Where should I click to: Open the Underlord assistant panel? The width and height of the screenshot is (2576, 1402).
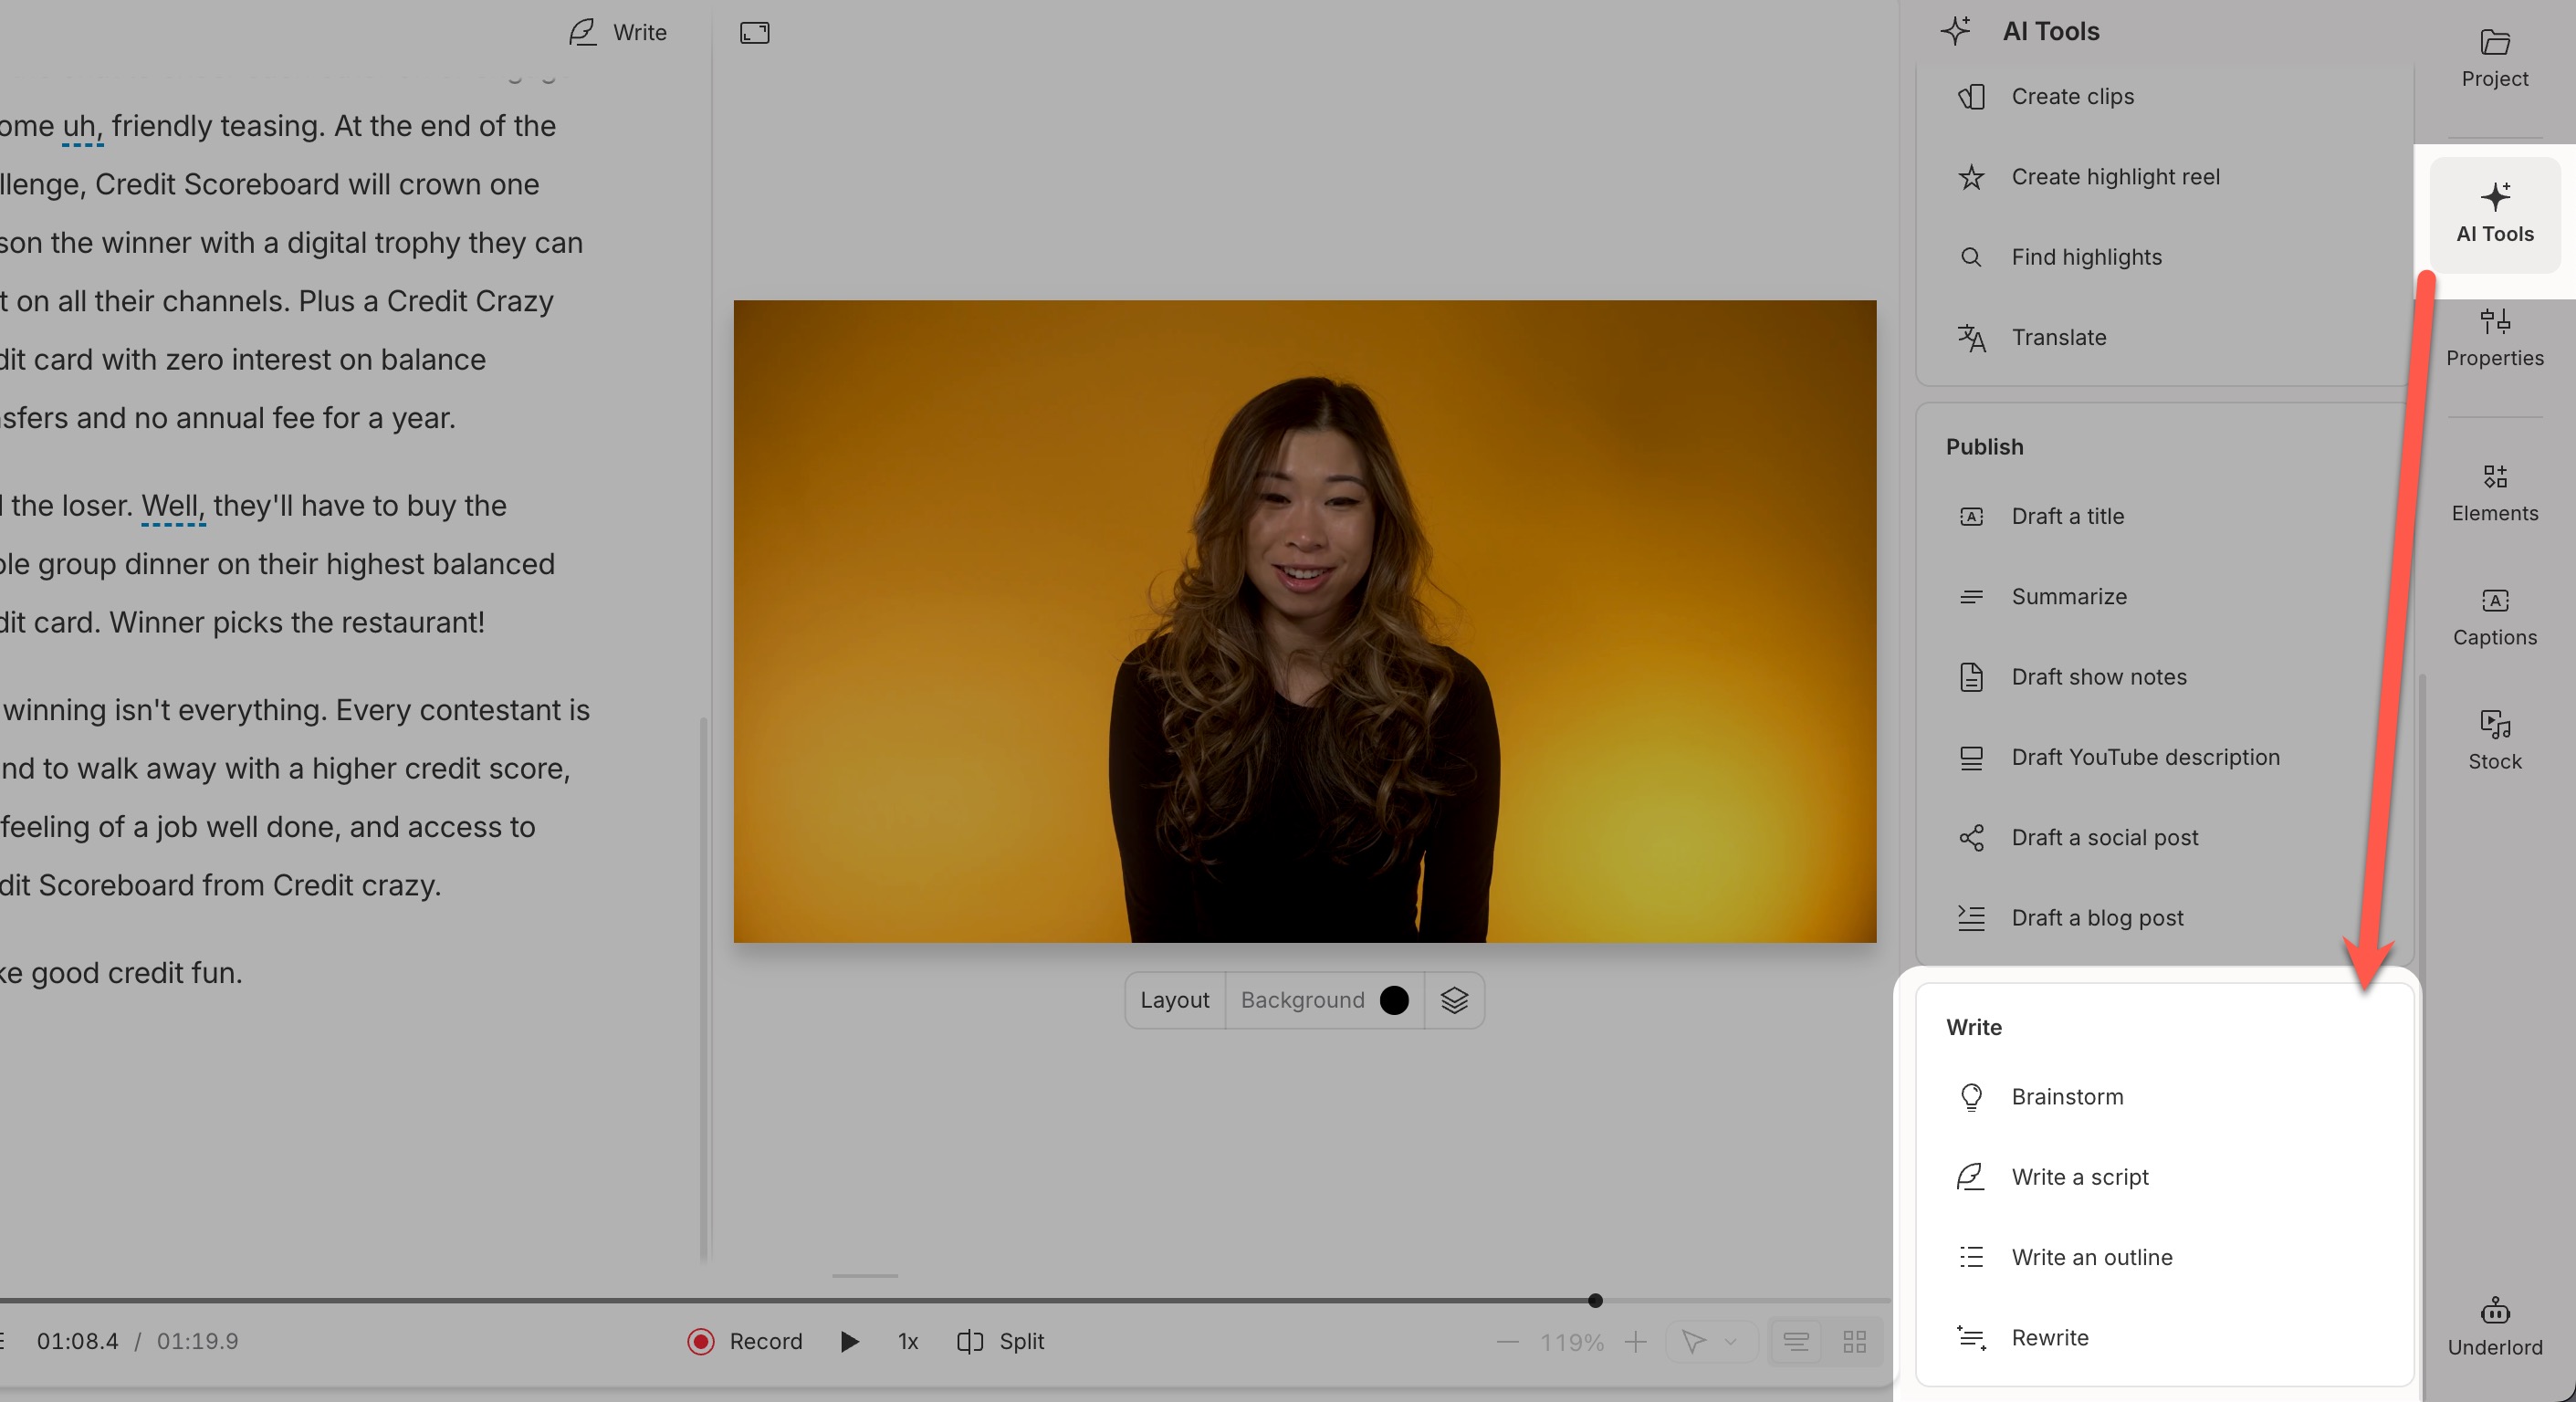point(2494,1326)
